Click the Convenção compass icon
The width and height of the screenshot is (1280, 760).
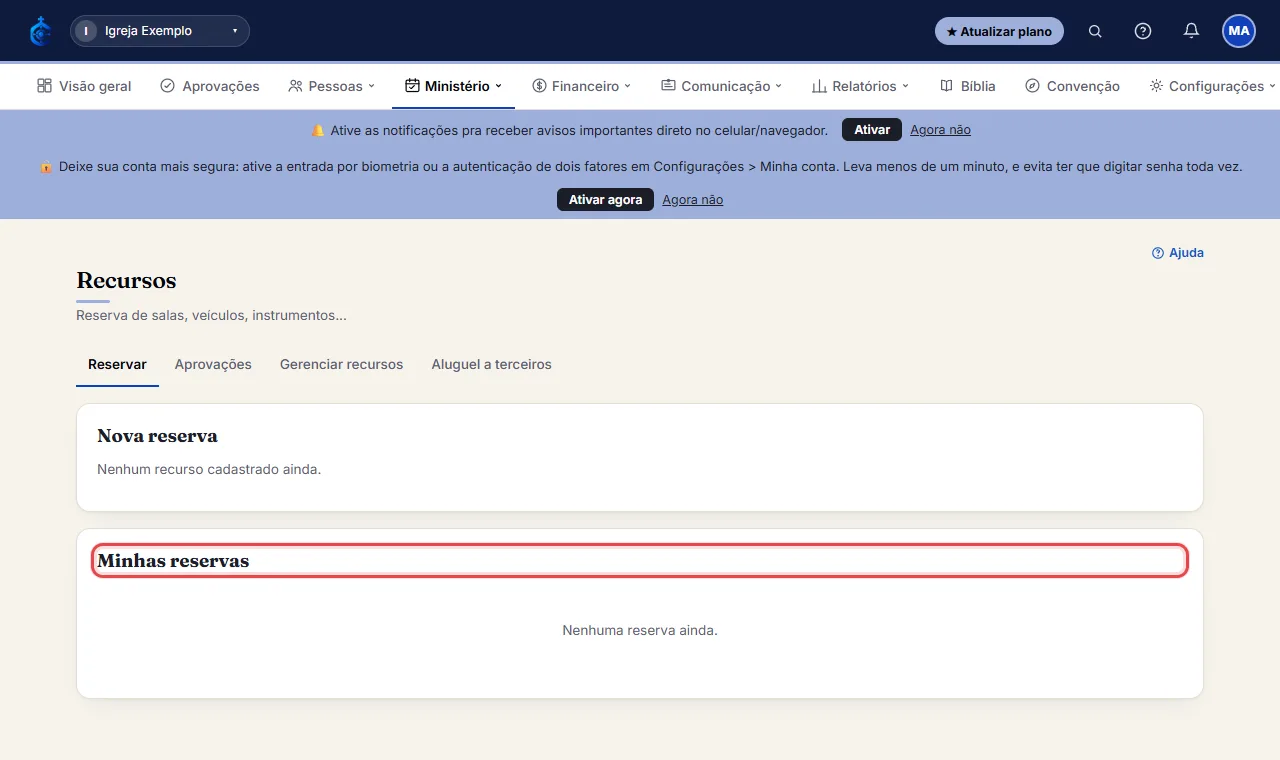click(x=1032, y=86)
